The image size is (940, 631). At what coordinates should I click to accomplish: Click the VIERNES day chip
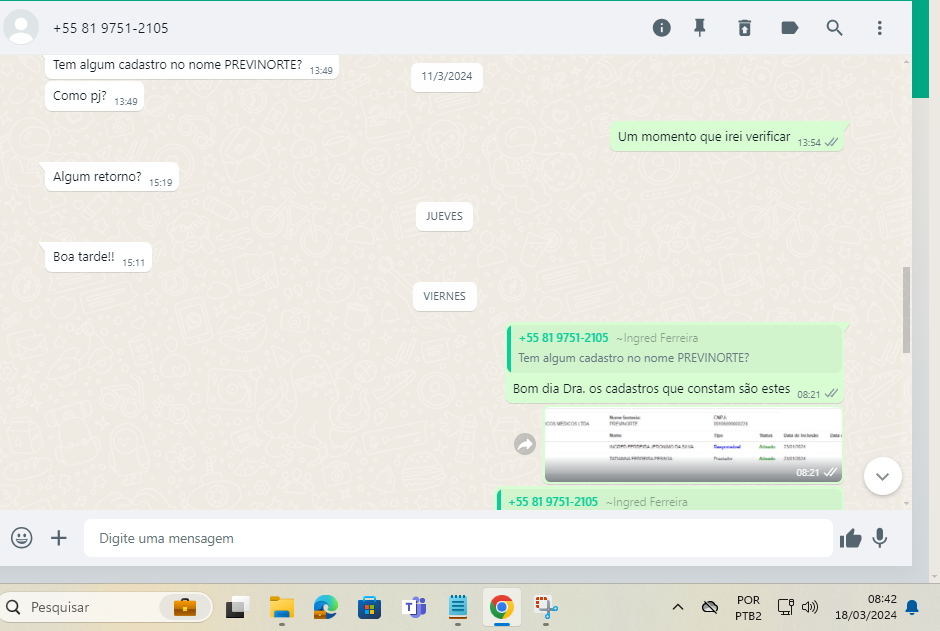click(x=444, y=297)
